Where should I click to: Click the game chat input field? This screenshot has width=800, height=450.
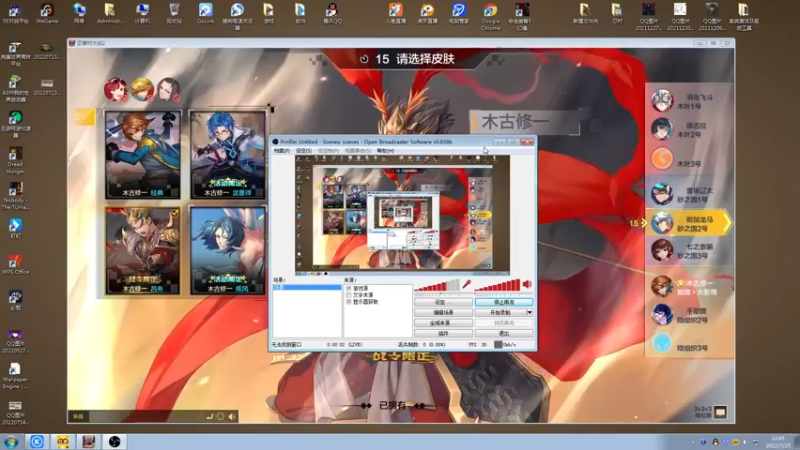click(145, 416)
